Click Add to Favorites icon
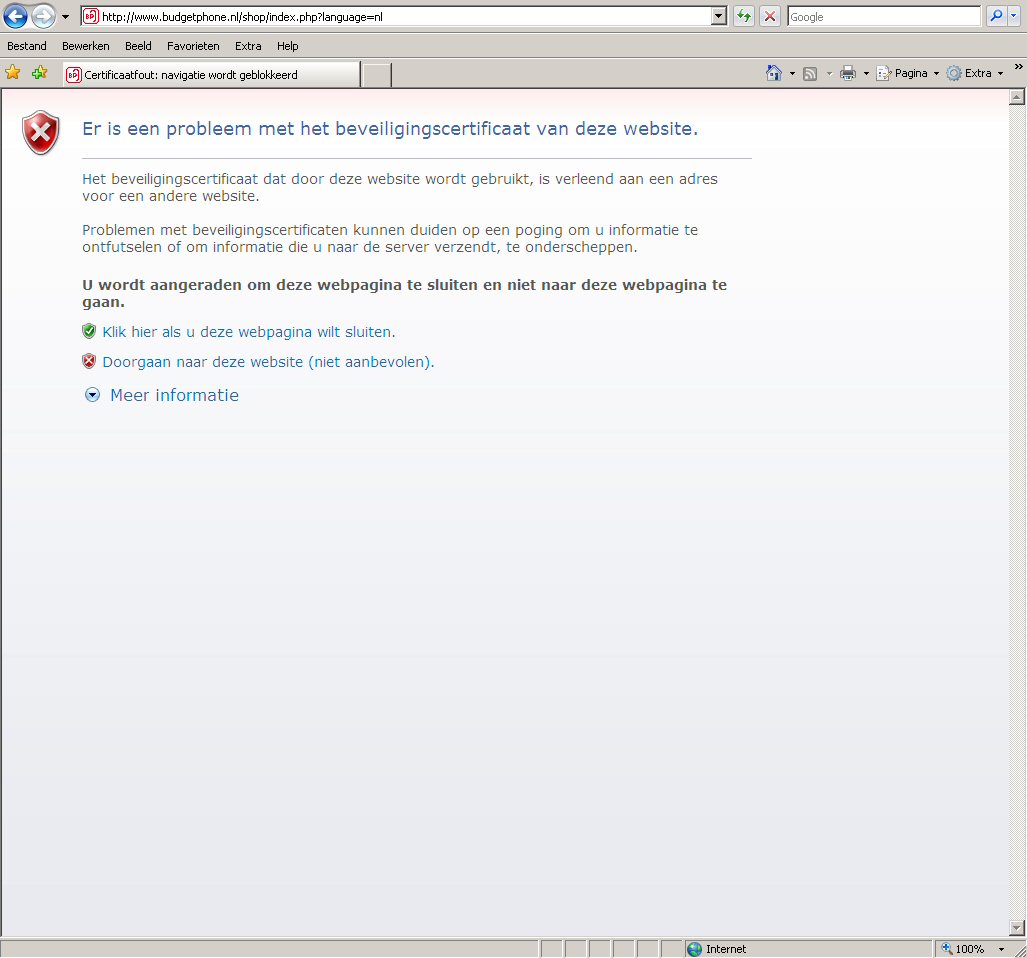 (x=39, y=73)
